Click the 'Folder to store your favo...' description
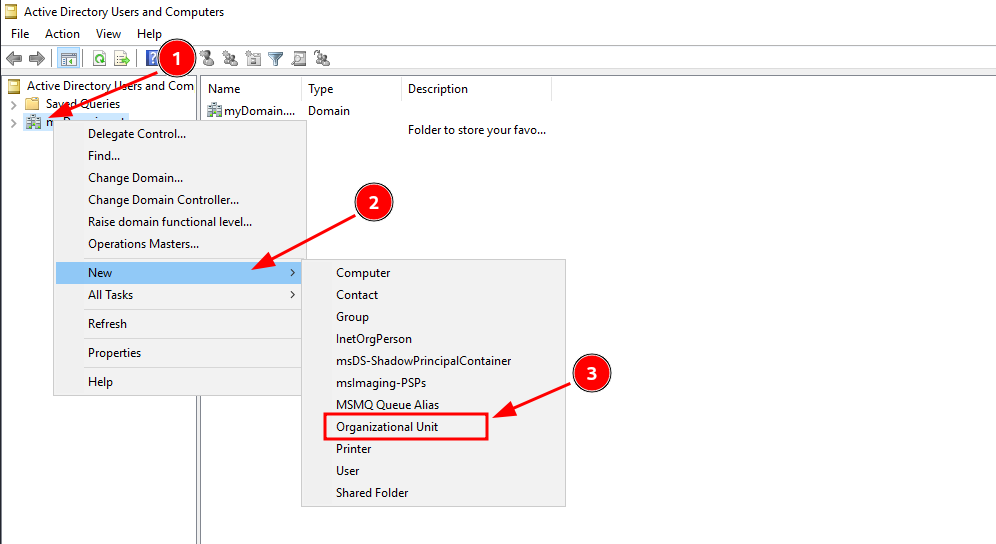The width and height of the screenshot is (996, 544). (x=477, y=130)
